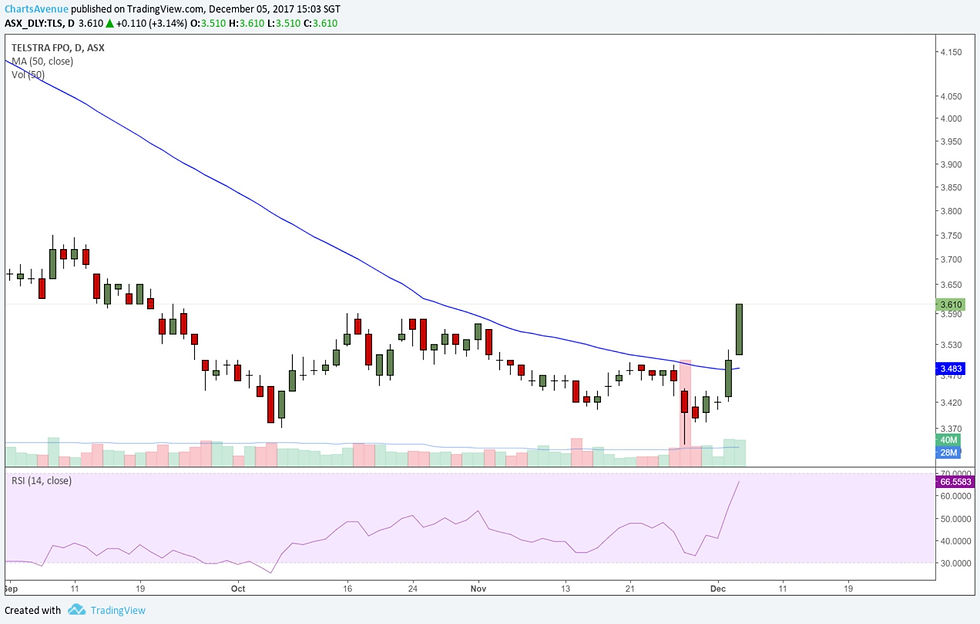Click the blue 28M volume average label
Image resolution: width=980 pixels, height=624 pixels.
tap(948, 452)
